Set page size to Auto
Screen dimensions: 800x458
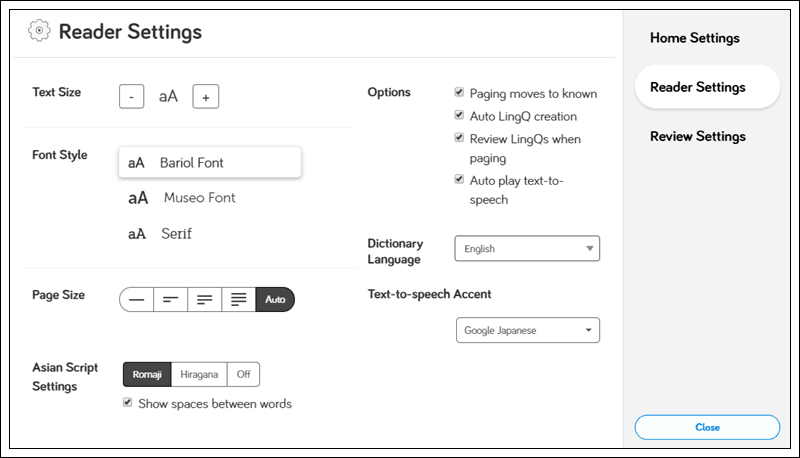tap(275, 299)
